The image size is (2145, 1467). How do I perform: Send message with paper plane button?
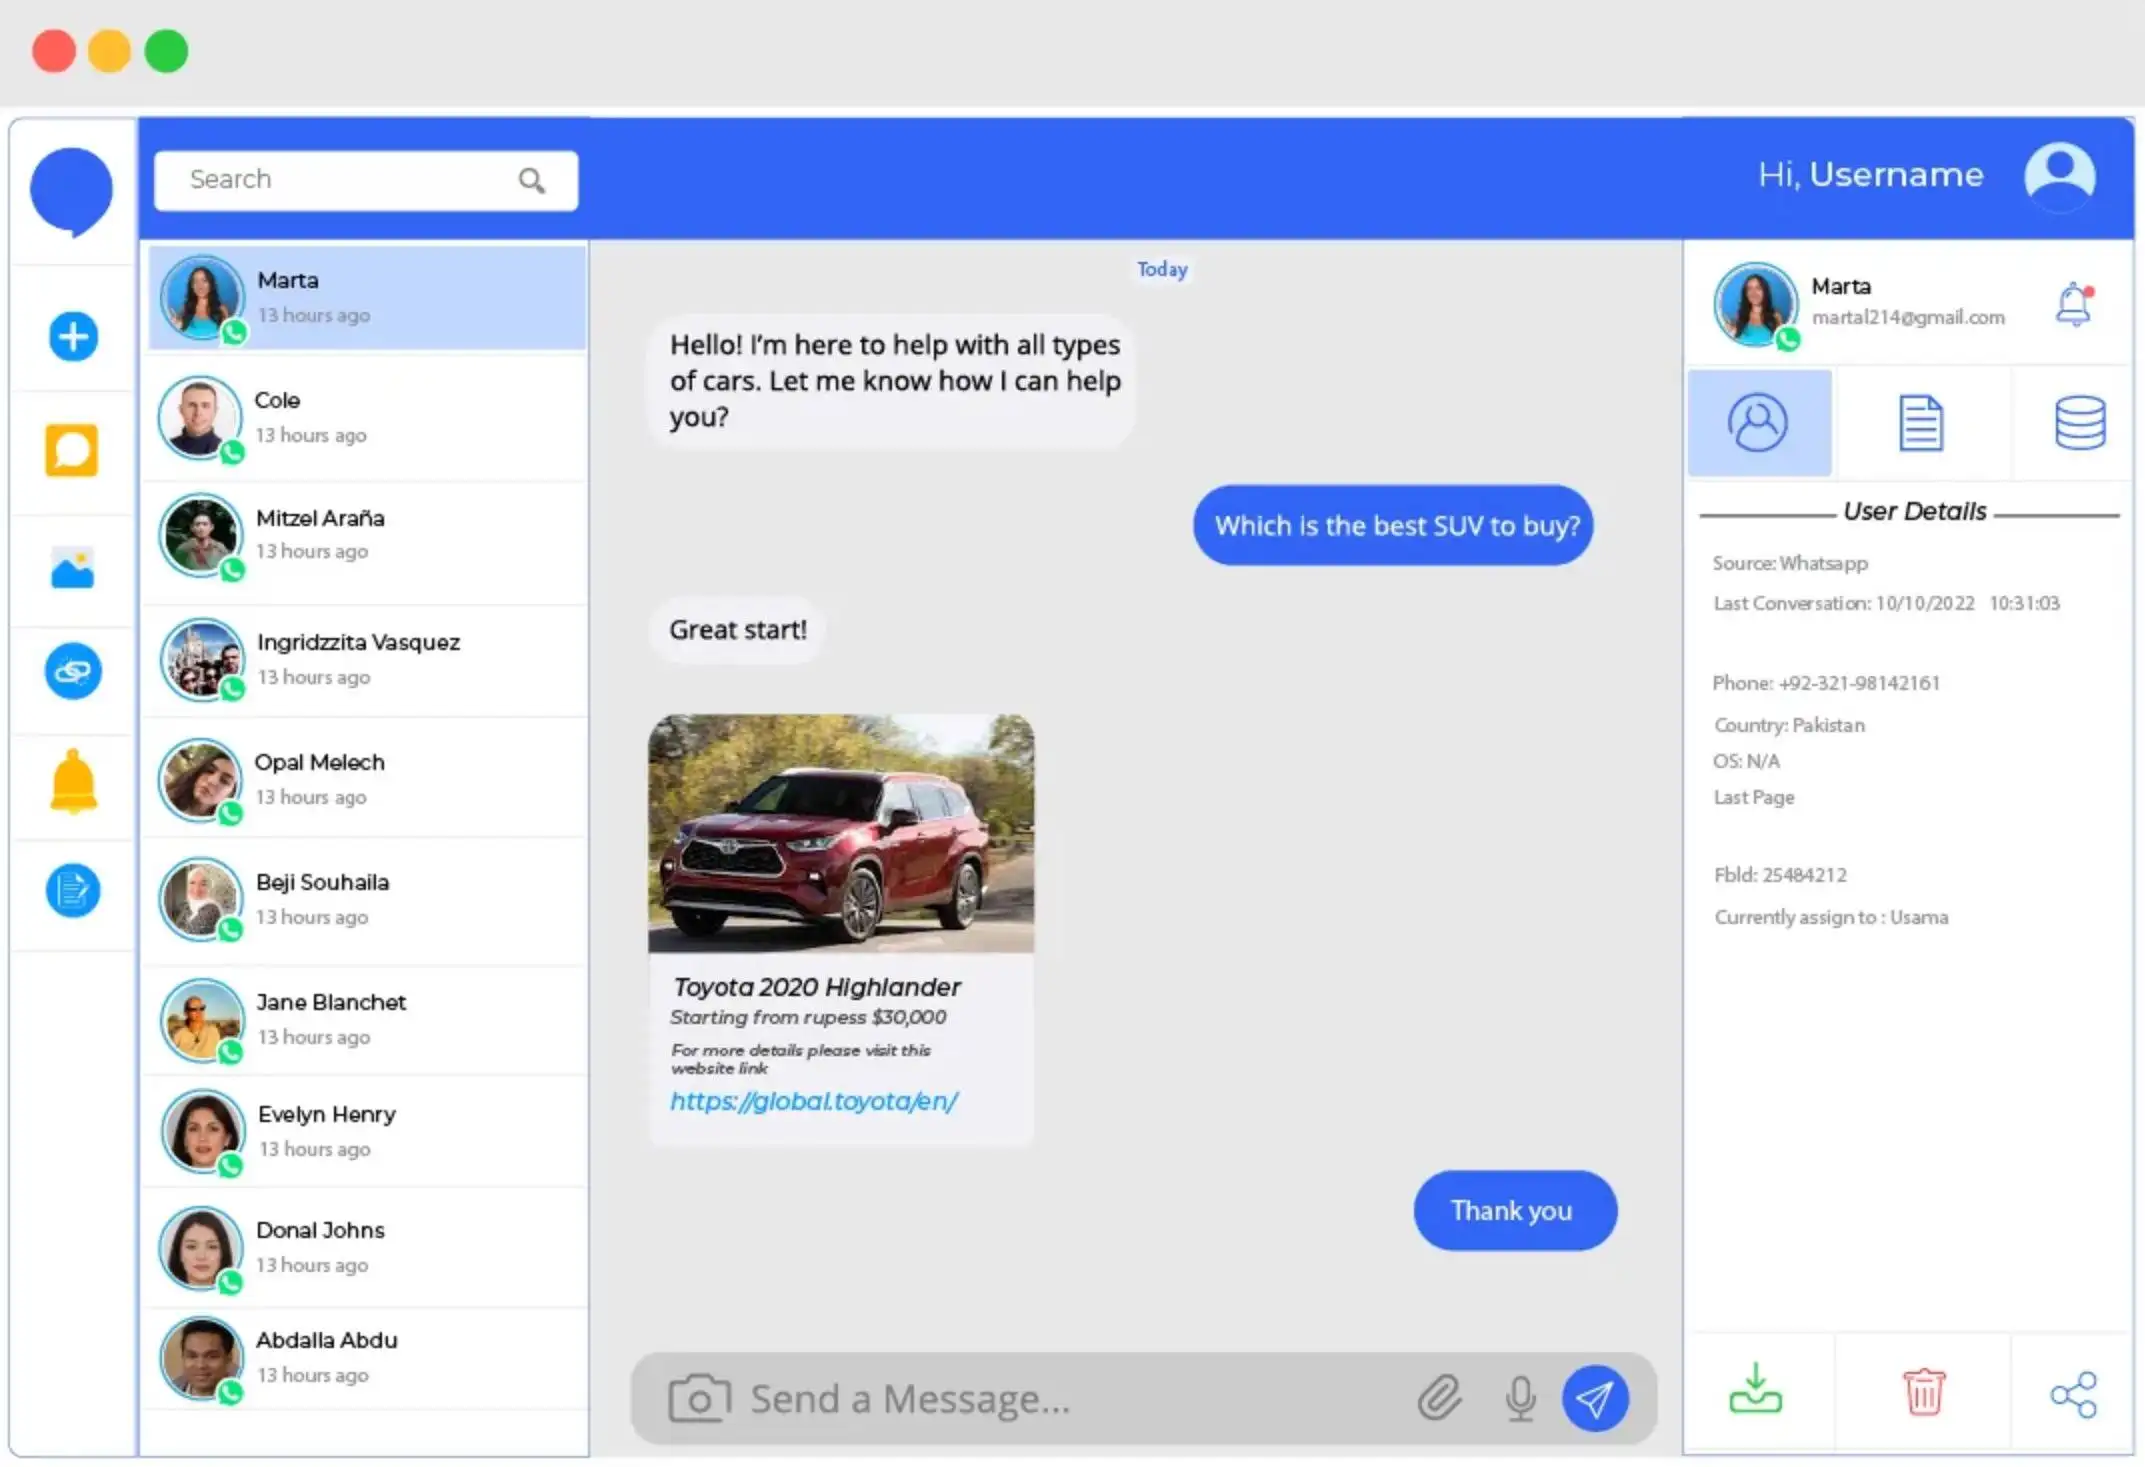click(1595, 1398)
